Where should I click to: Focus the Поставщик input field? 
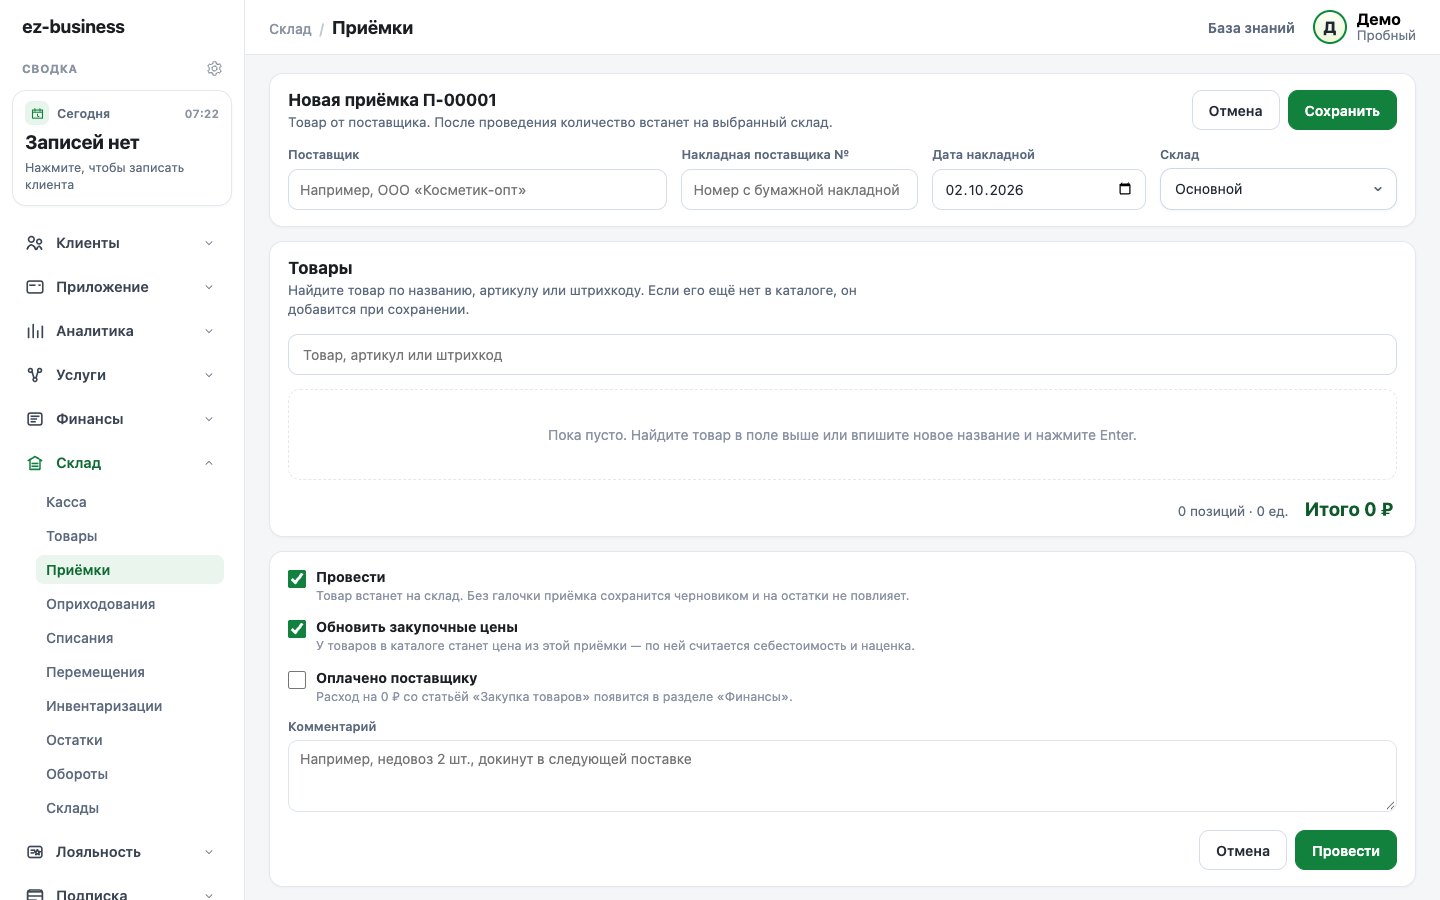click(x=477, y=189)
